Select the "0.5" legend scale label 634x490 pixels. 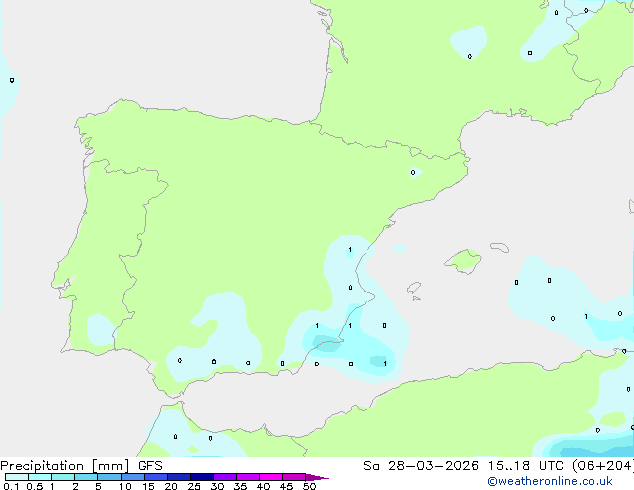pos(34,486)
